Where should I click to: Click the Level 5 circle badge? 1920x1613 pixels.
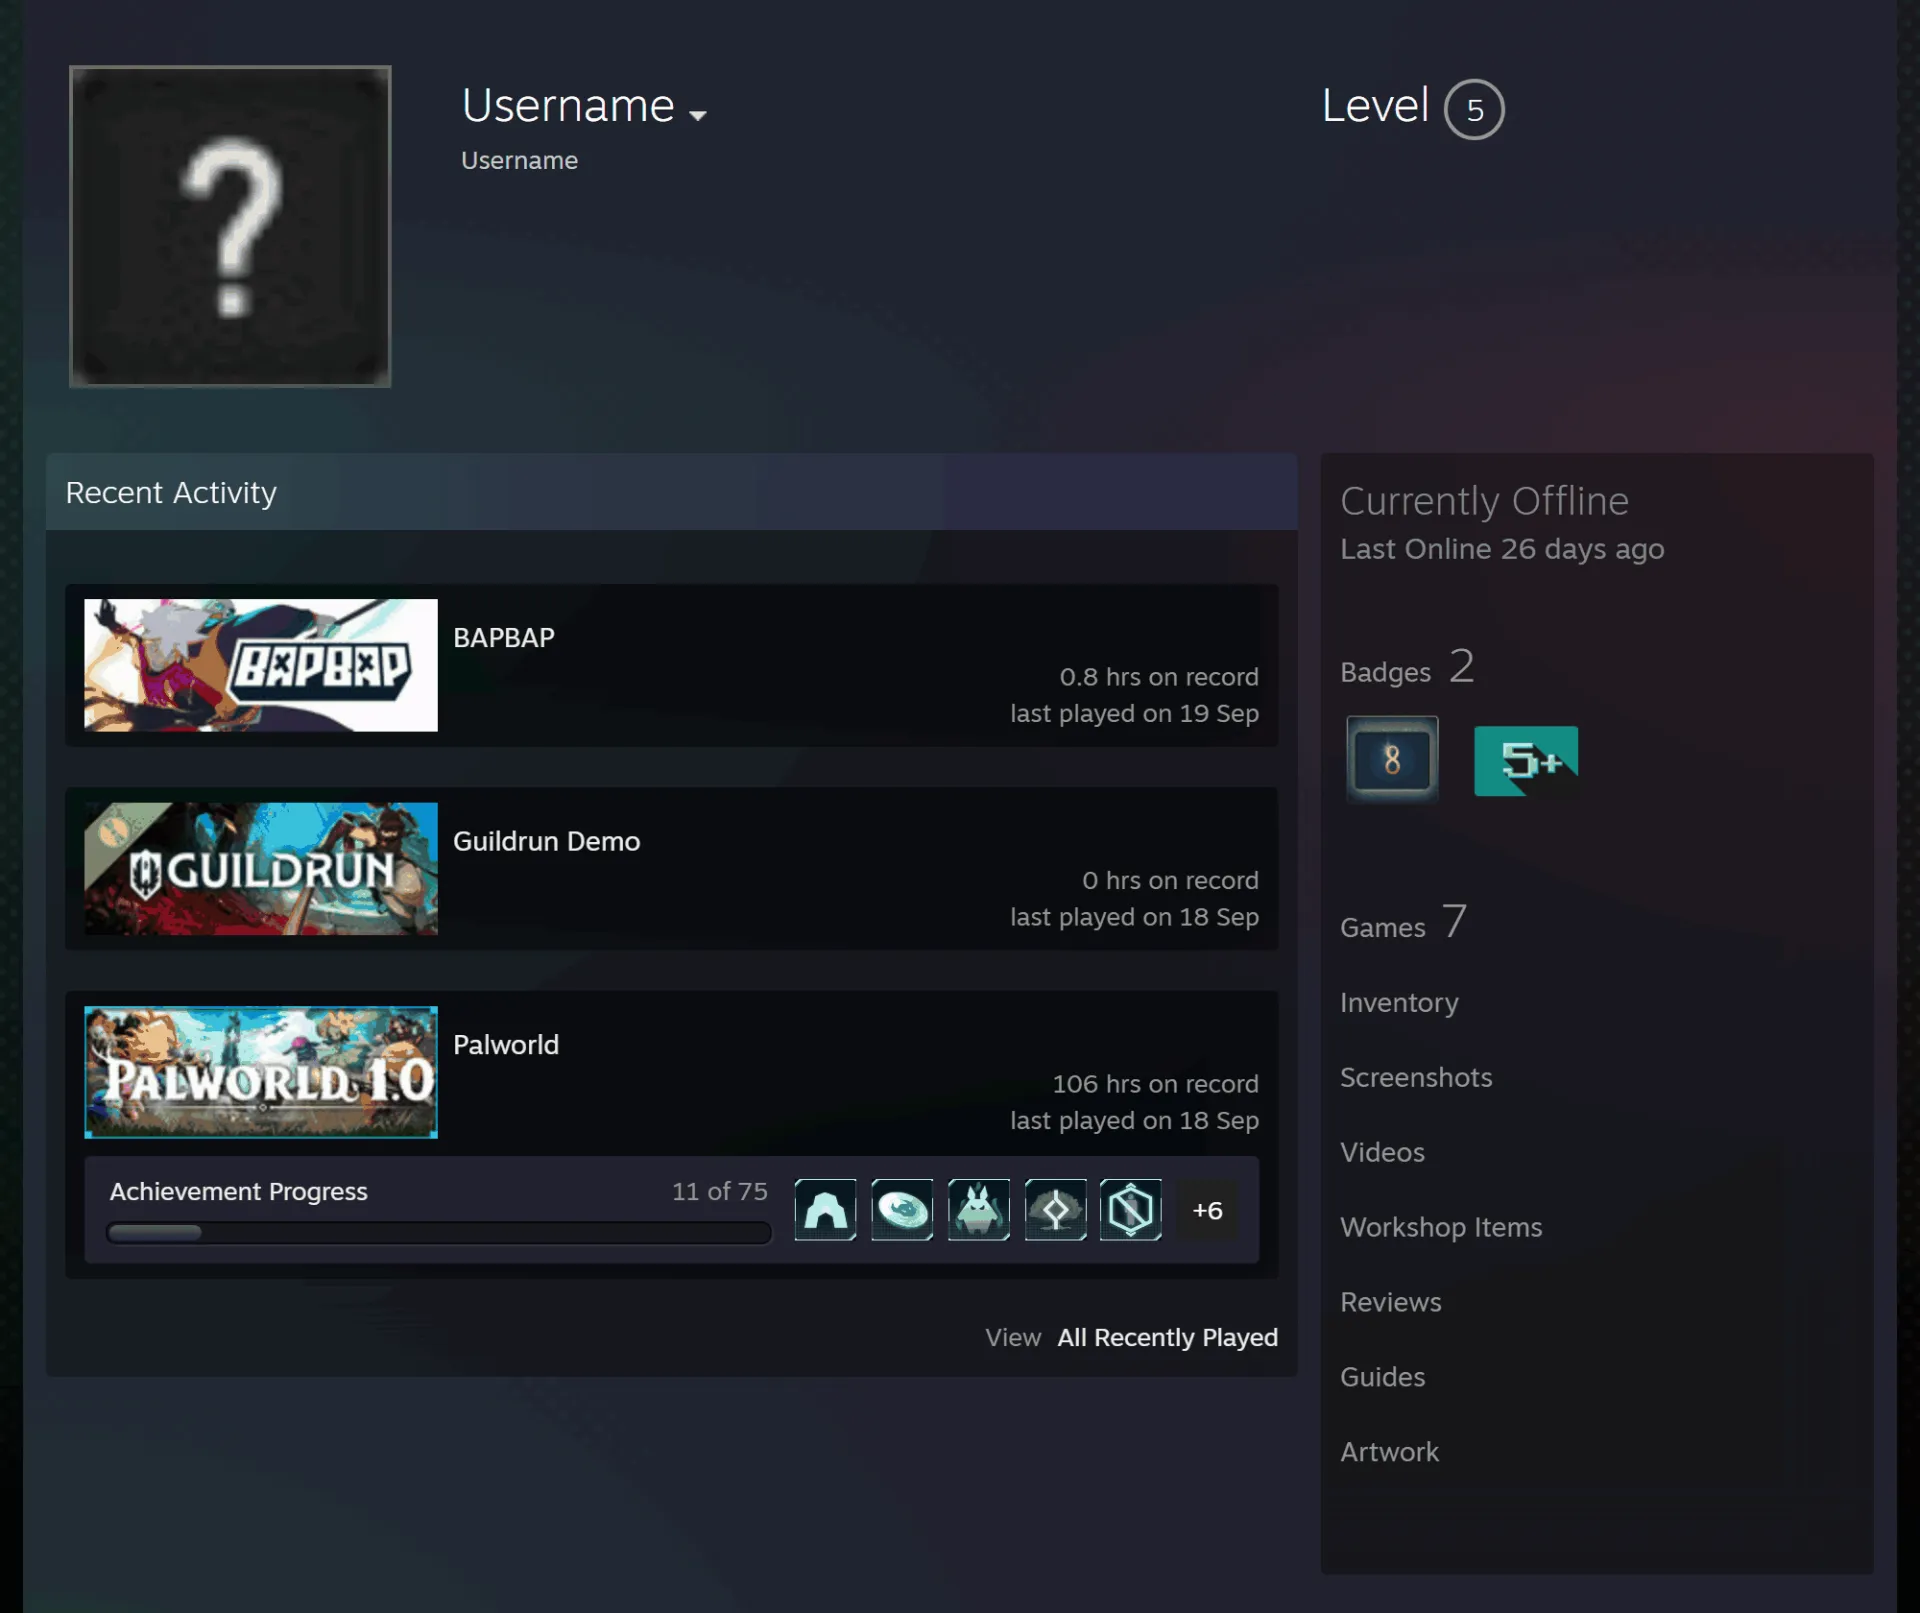click(1474, 109)
